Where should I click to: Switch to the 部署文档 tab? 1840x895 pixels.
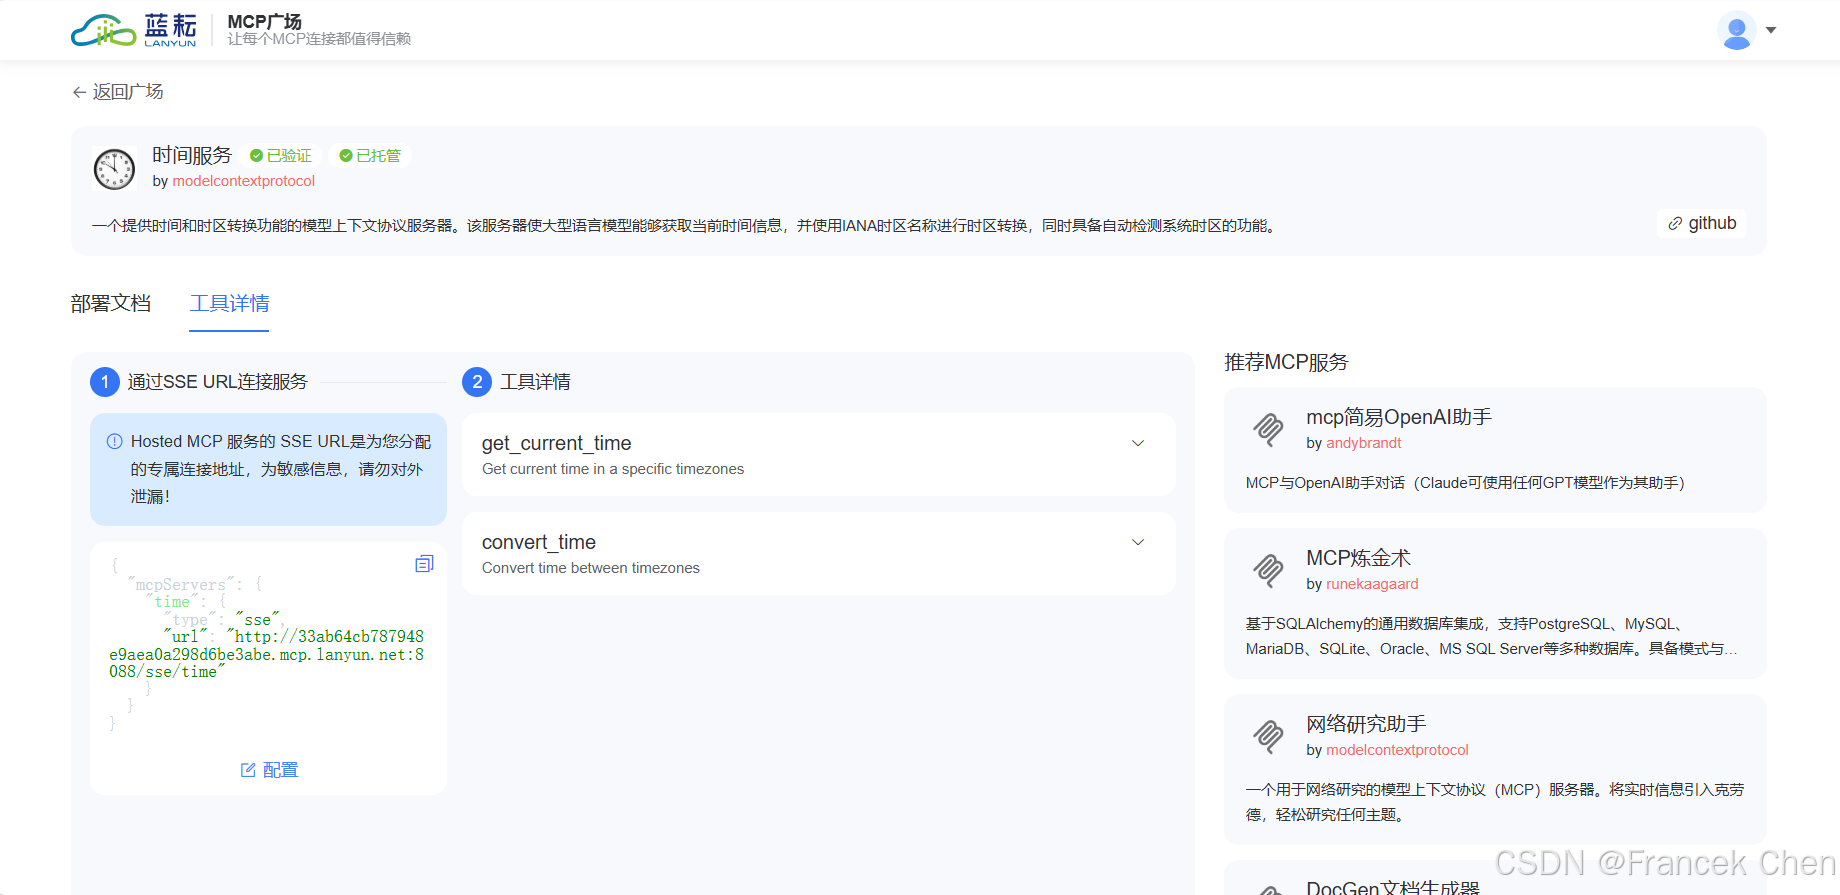pos(111,303)
